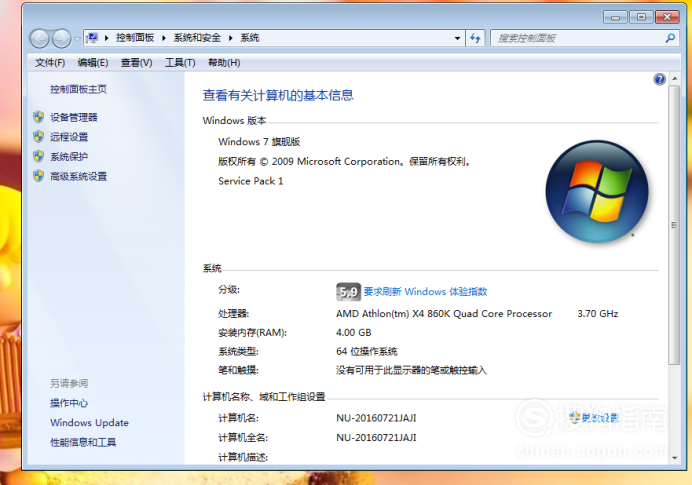Click the Windows logo image
Image resolution: width=692 pixels, height=485 pixels.
click(597, 191)
